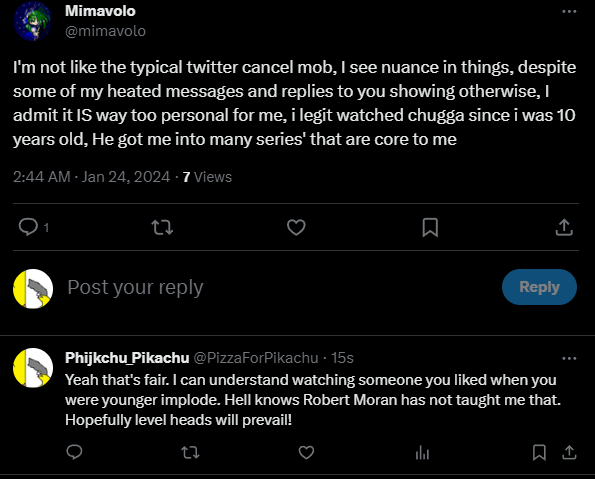The width and height of the screenshot is (595, 479).
Task: Open the @PizzaForPikachu profile link
Action: pyautogui.click(x=256, y=358)
